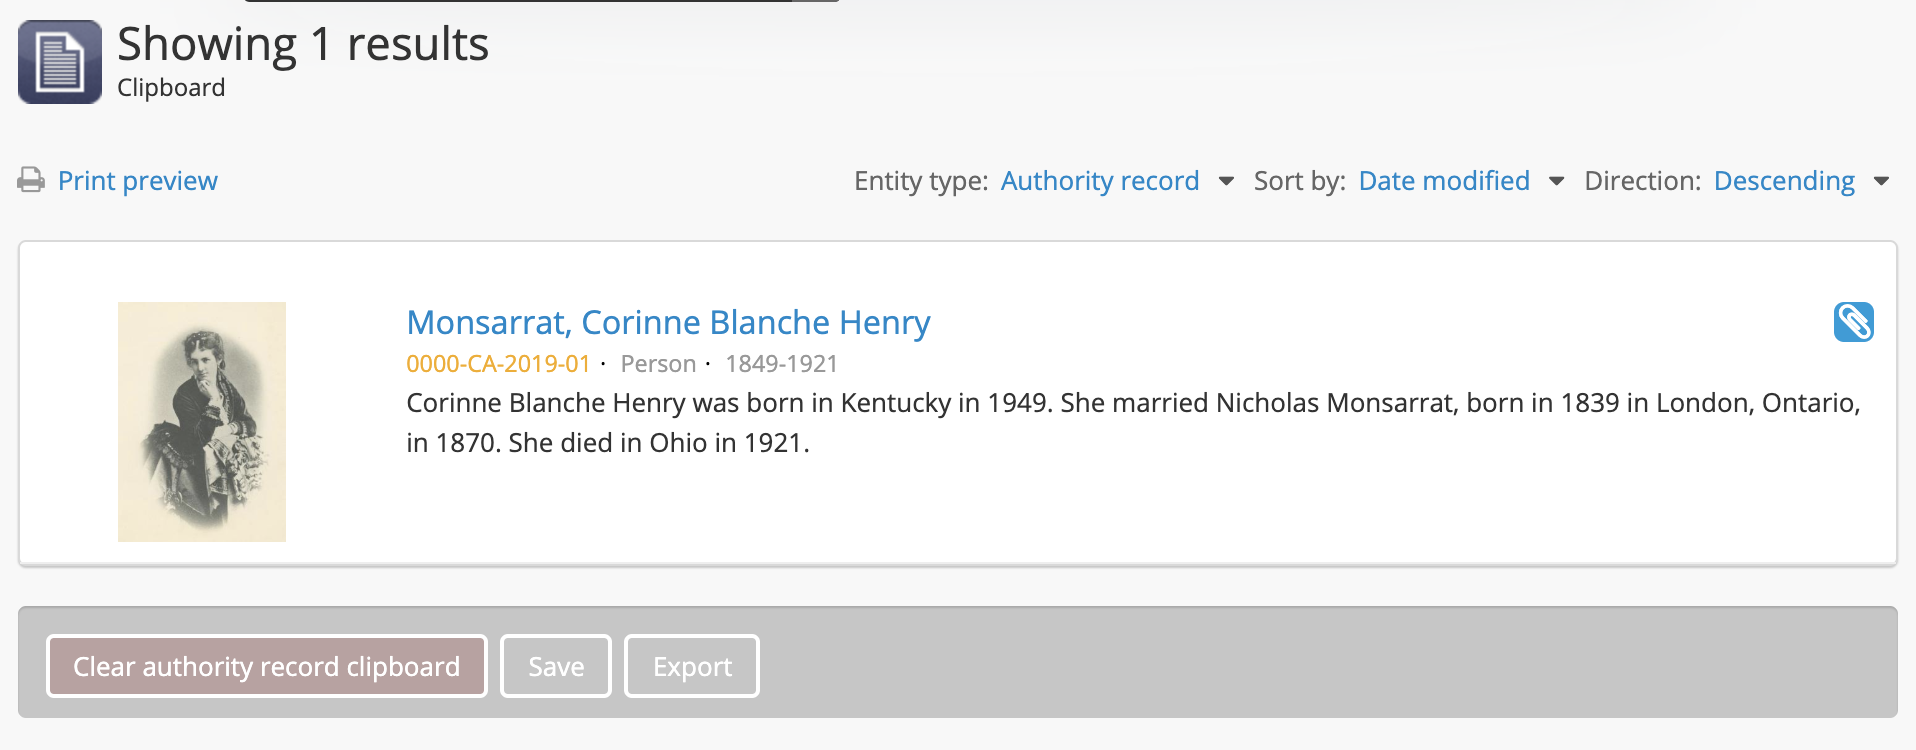Open the Authority record entity type dropdown
The height and width of the screenshot is (750, 1916).
pos(1099,181)
